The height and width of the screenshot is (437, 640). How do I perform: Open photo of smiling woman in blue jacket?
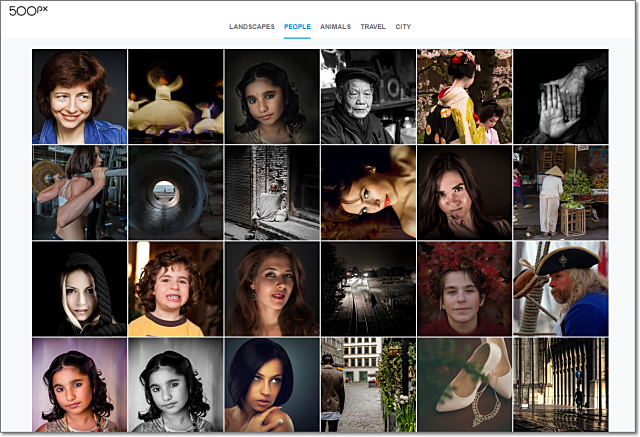pos(79,96)
